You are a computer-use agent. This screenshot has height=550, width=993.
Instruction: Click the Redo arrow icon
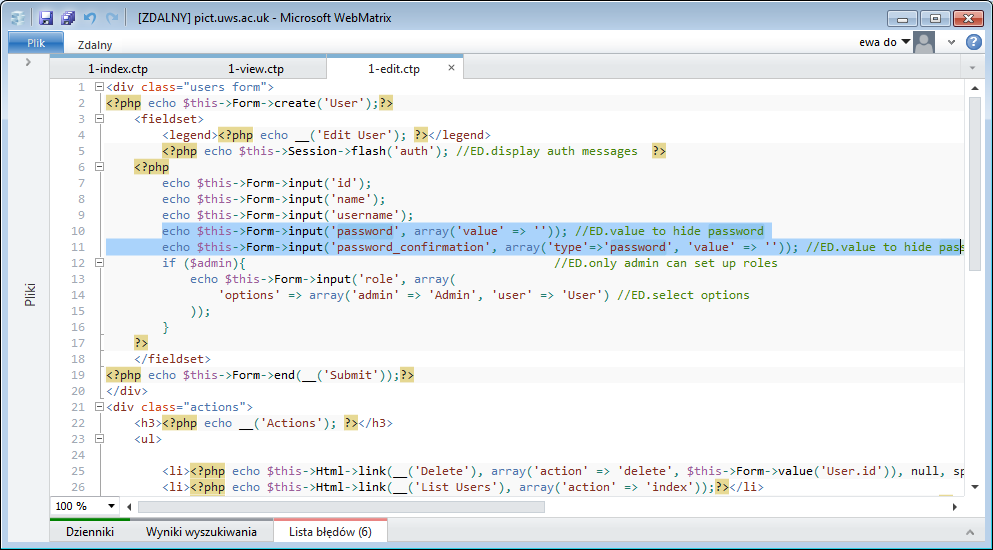coord(112,18)
